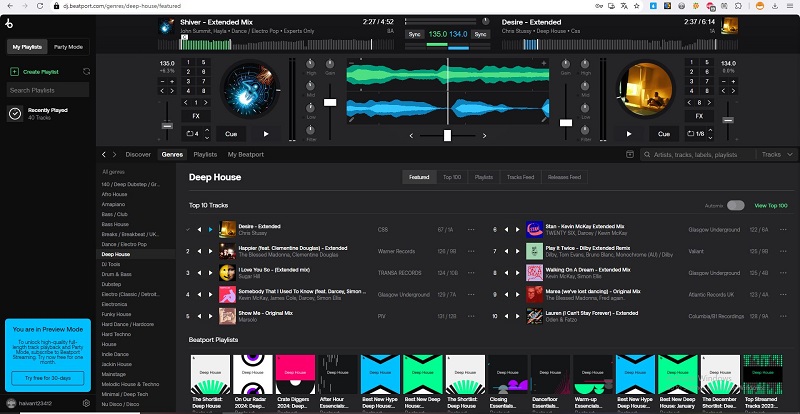Toggle left deck loop of 4 beats
This screenshot has height=414, width=800.
pos(192,134)
